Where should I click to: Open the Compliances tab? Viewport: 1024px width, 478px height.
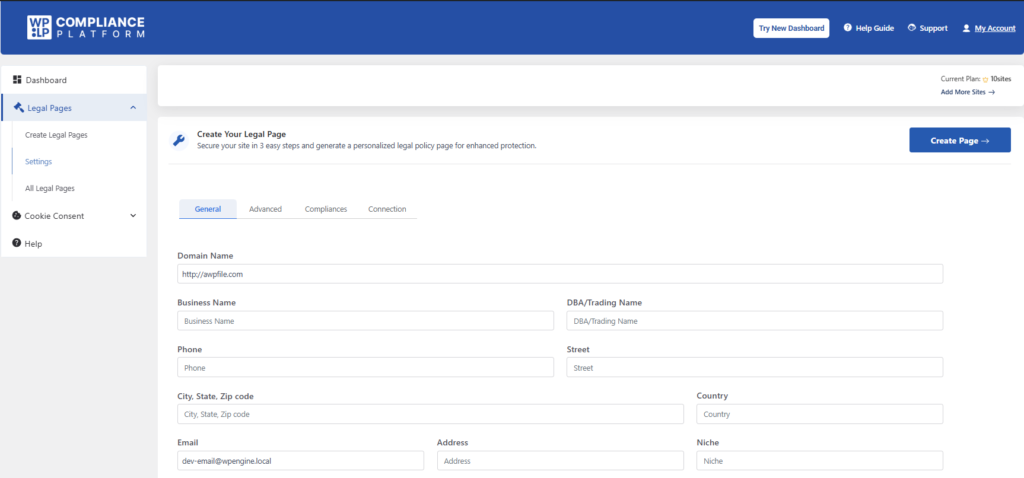pos(326,209)
